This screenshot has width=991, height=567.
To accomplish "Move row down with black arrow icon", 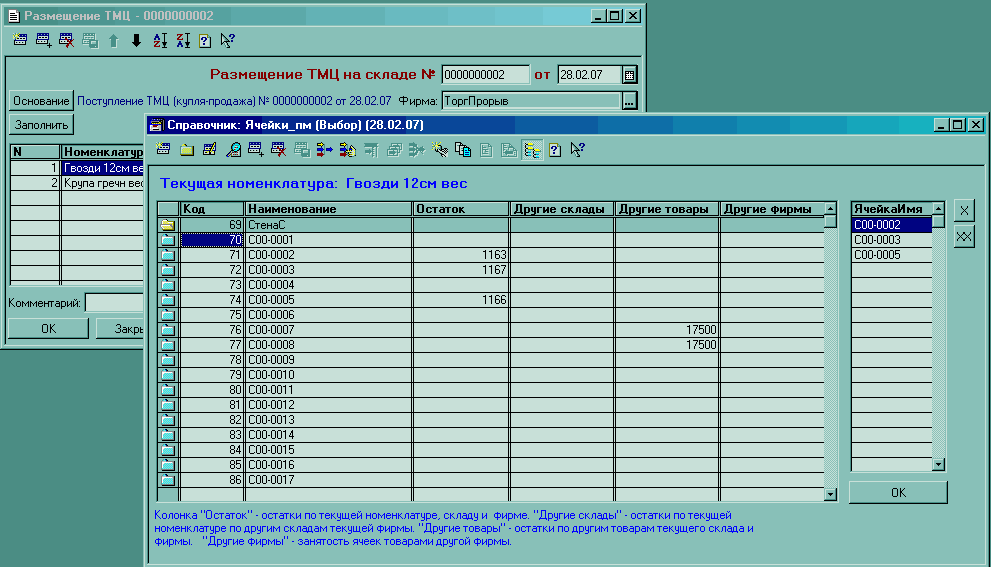I will tap(137, 41).
